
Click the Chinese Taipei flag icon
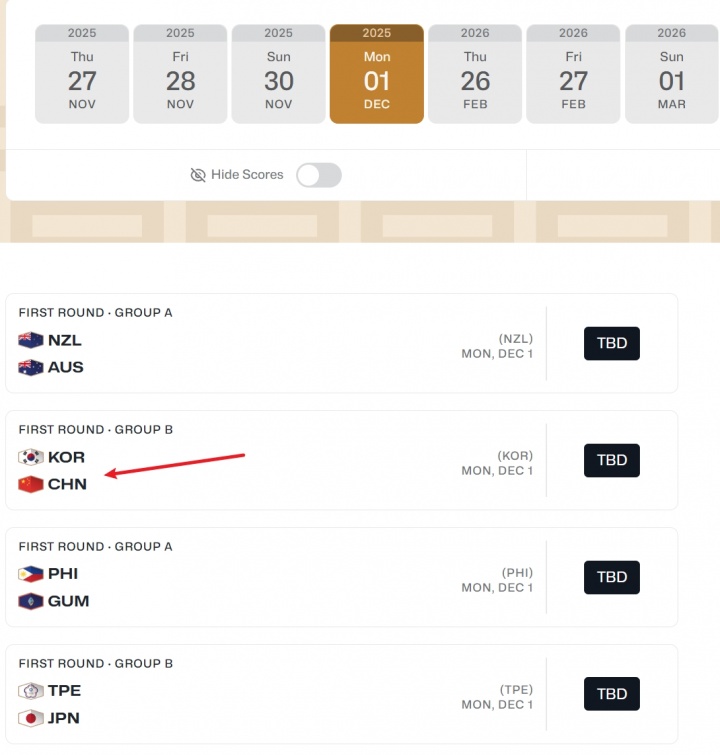click(x=31, y=691)
